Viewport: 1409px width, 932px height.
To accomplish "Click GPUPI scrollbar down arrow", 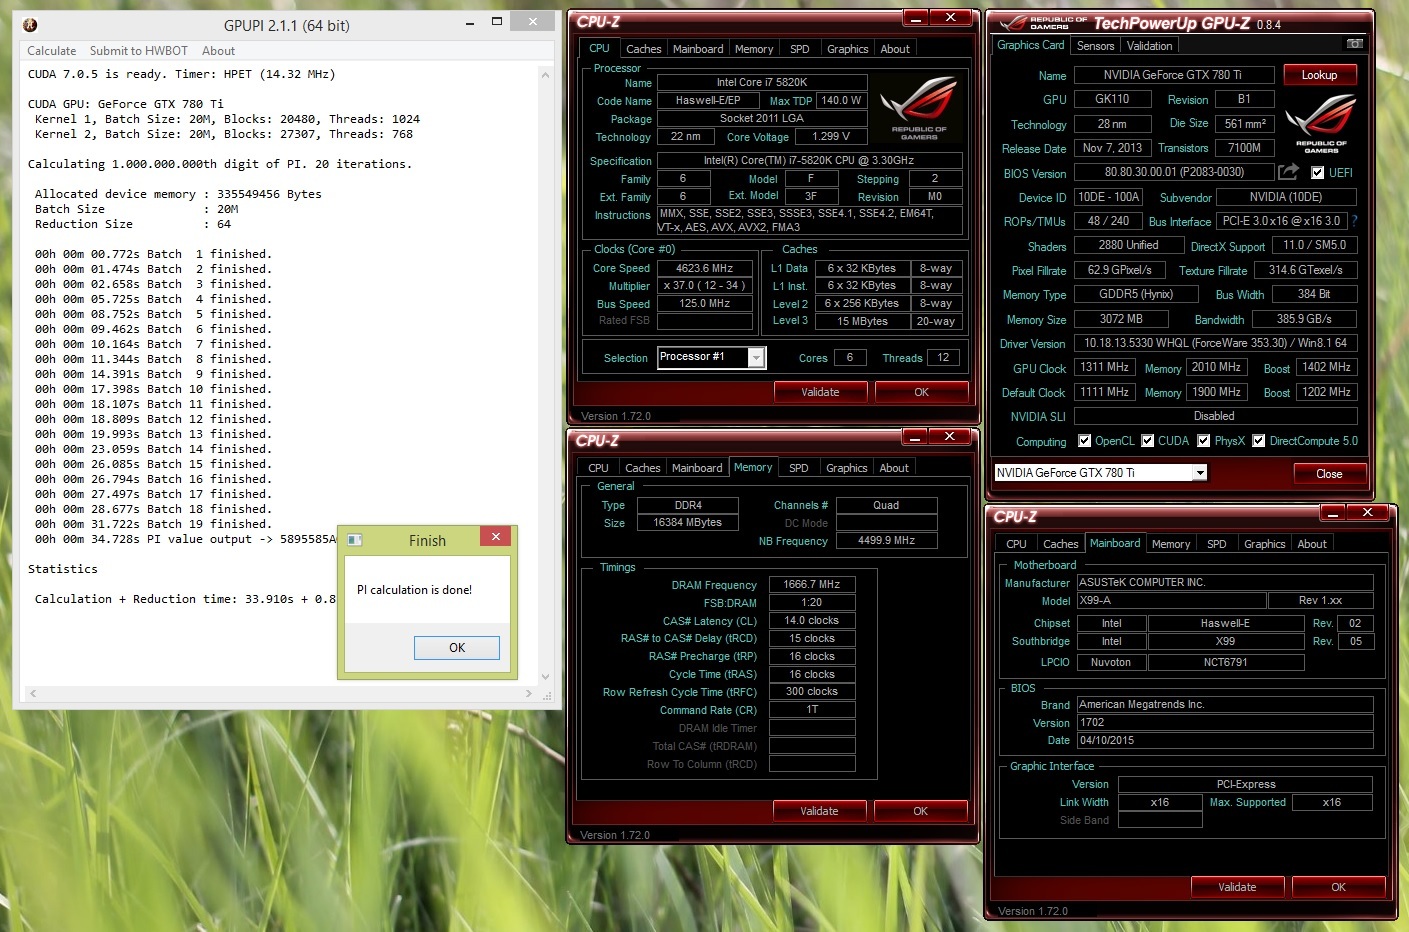I will (545, 677).
